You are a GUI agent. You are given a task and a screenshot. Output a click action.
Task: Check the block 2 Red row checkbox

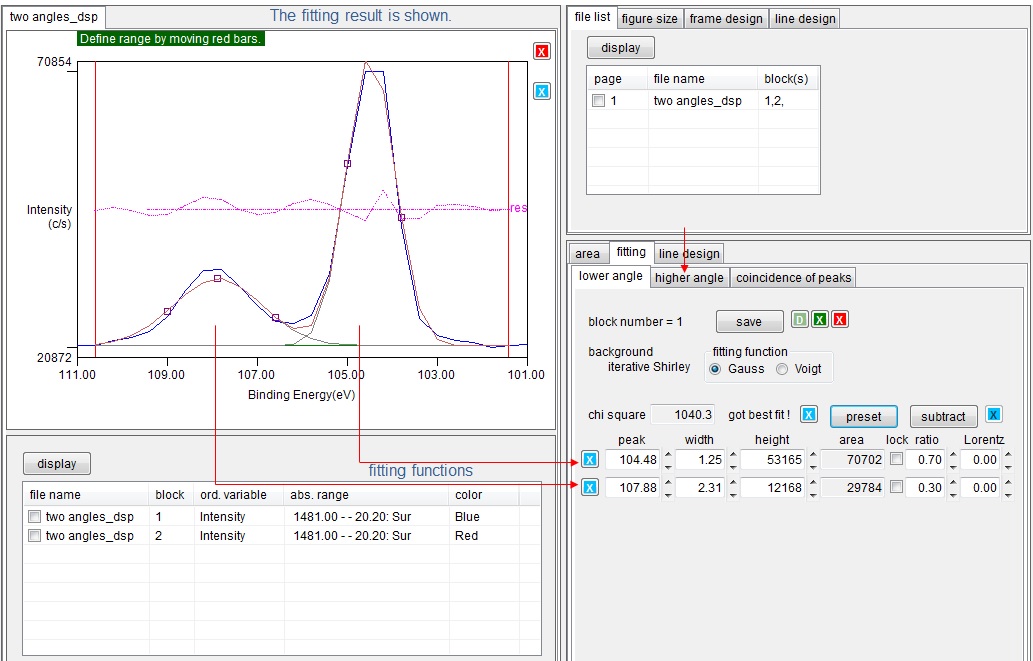(35, 536)
